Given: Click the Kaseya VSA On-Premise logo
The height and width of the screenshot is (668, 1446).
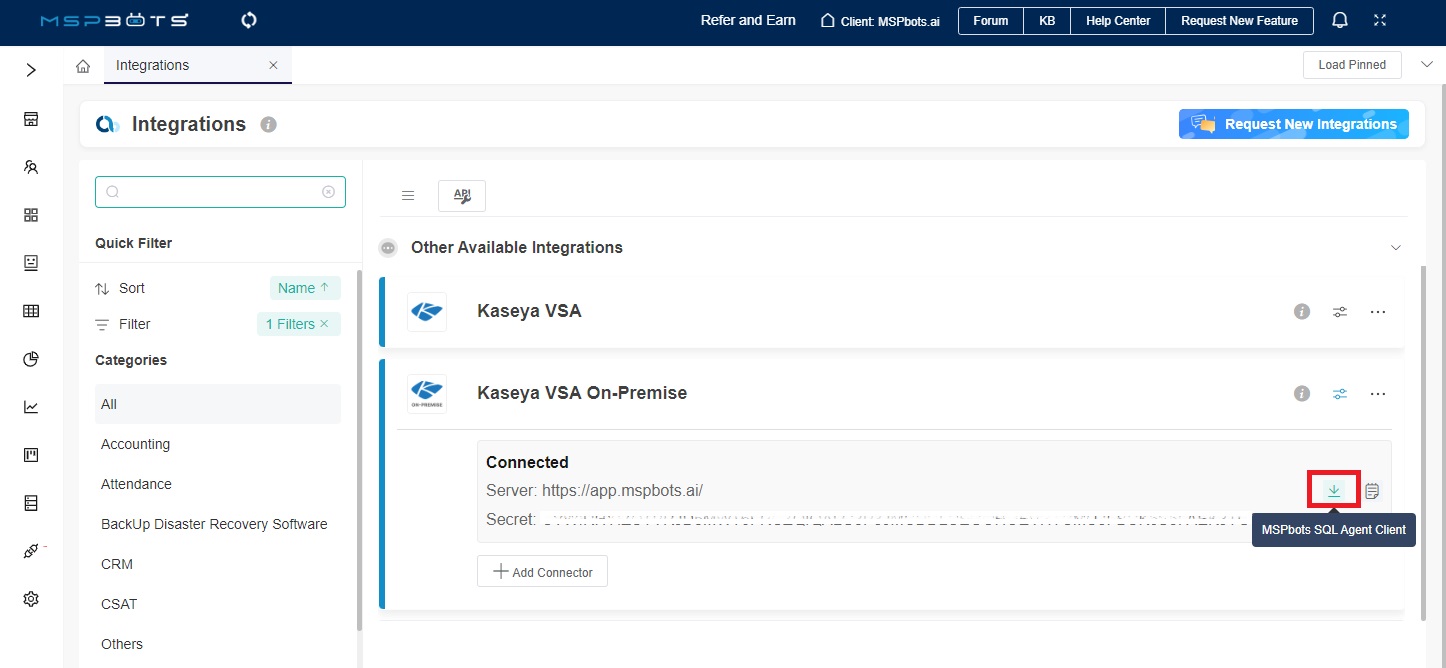Looking at the screenshot, I should [427, 394].
